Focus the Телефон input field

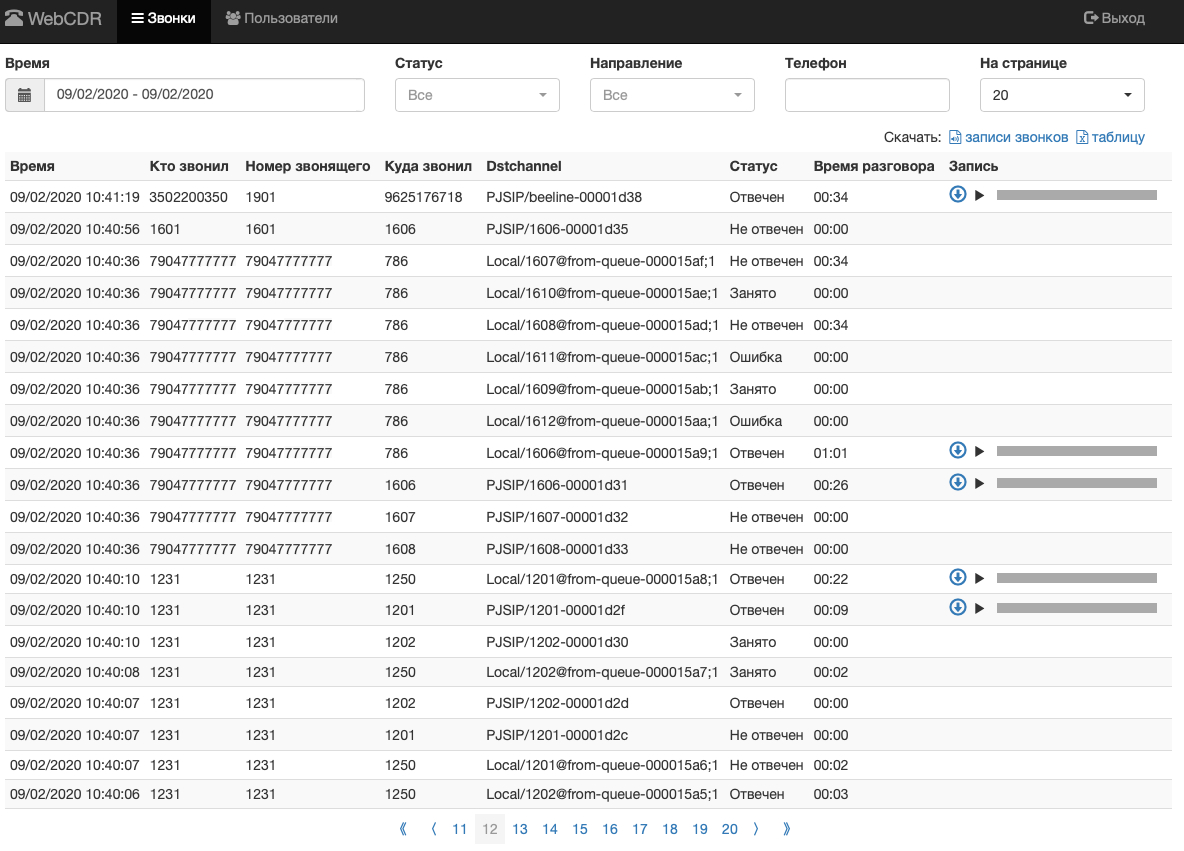point(867,95)
